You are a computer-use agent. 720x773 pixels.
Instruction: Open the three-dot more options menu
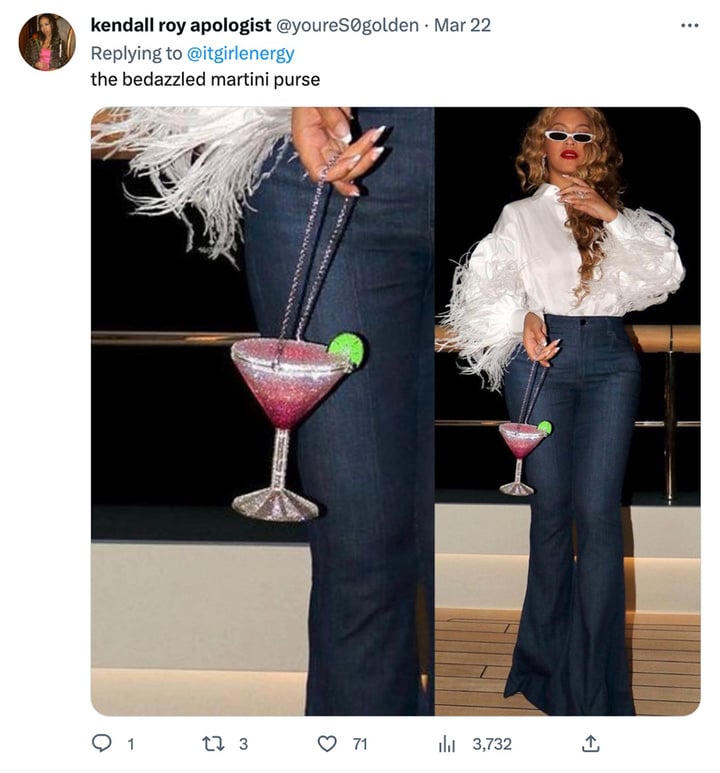(x=689, y=25)
